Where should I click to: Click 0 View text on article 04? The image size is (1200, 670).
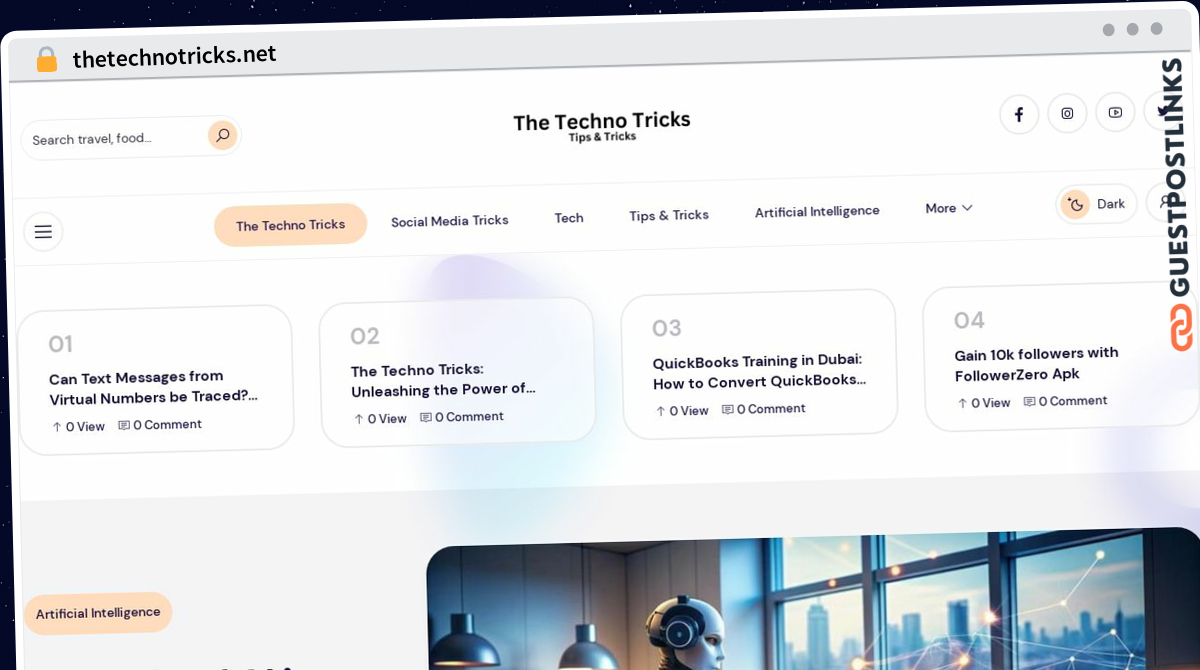coord(990,403)
